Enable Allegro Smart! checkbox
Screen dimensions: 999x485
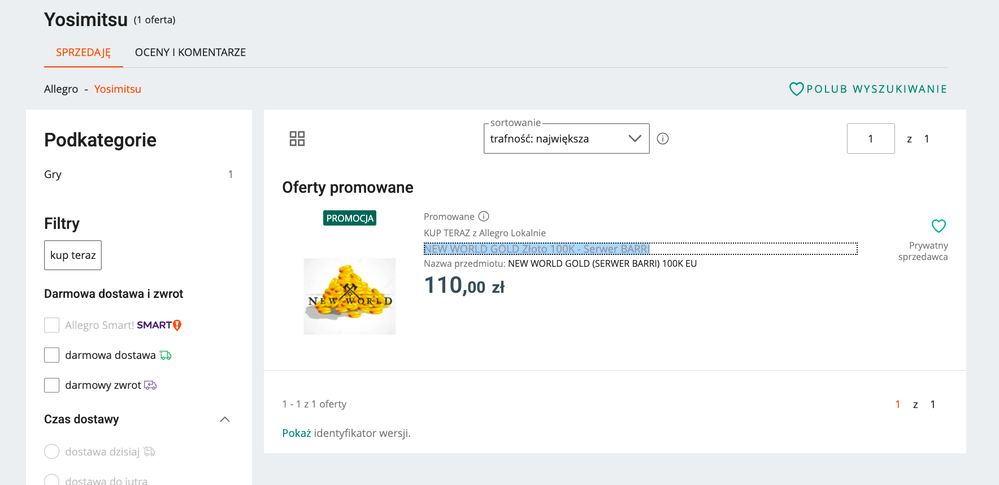pos(52,325)
